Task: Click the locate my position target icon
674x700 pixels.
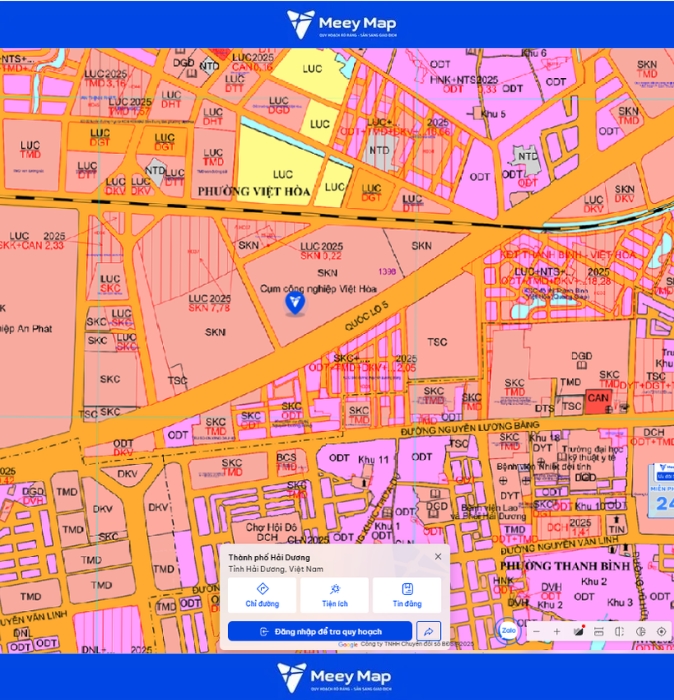Action: (662, 632)
